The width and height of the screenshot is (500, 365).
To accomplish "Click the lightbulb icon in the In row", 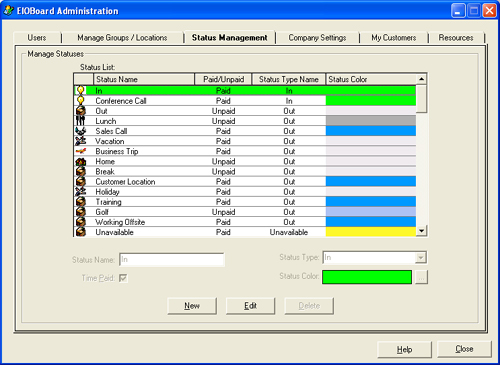I will pos(80,90).
